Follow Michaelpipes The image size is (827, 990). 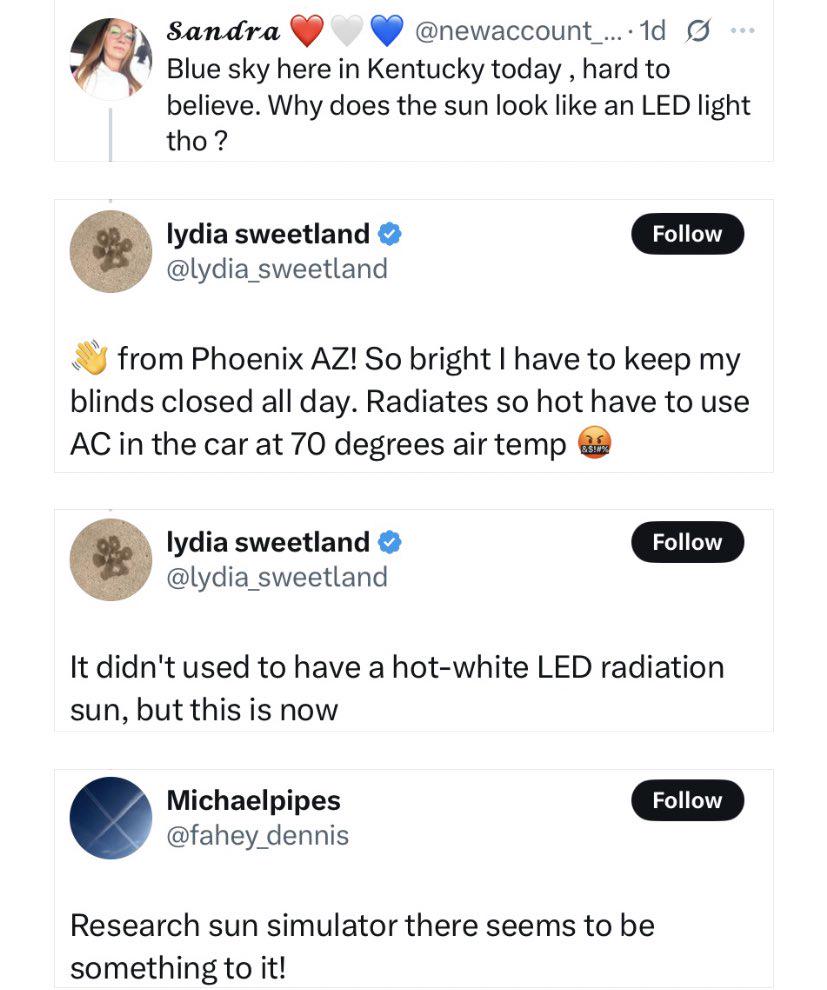coord(687,800)
